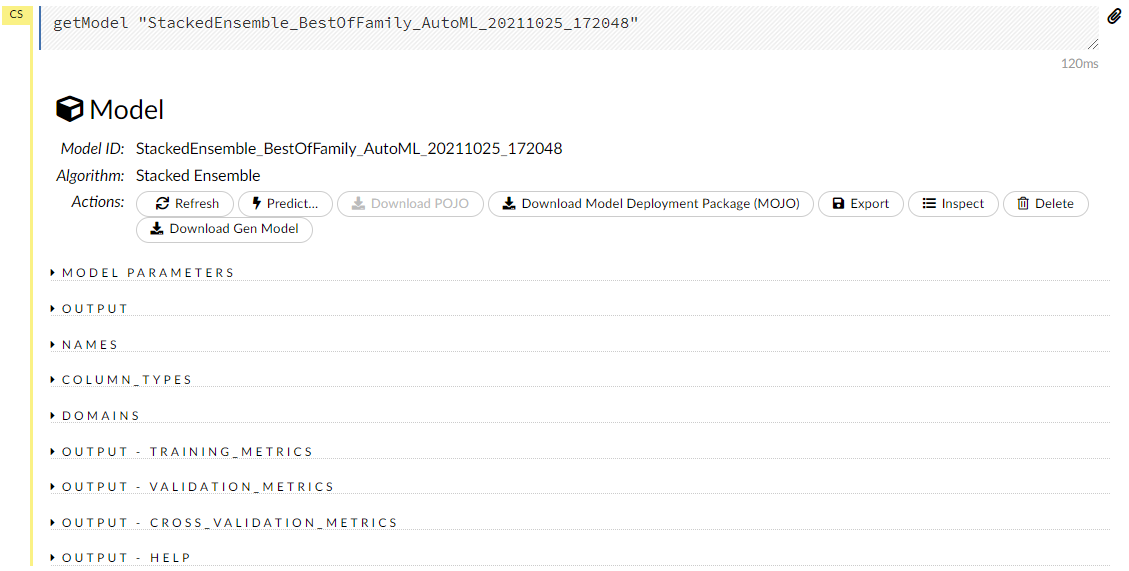
Task: Delete the current model
Action: 1045,204
